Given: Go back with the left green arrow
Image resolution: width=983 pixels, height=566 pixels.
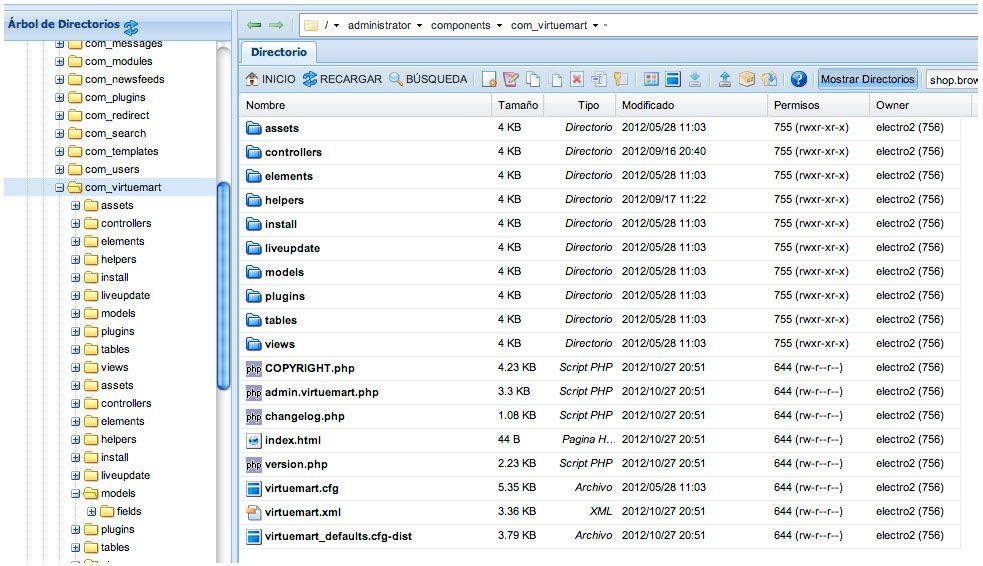Looking at the screenshot, I should coord(254,25).
